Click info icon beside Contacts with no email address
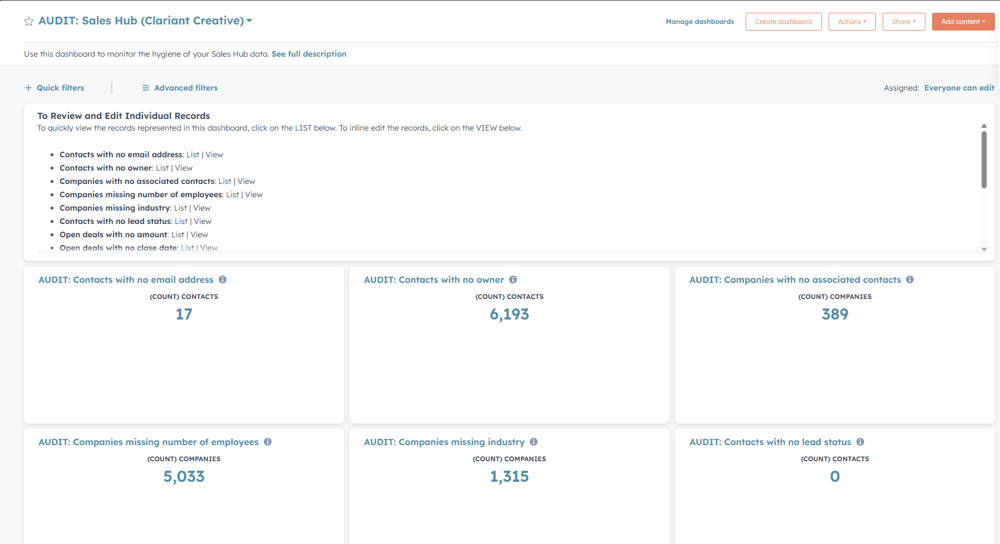 pos(223,280)
